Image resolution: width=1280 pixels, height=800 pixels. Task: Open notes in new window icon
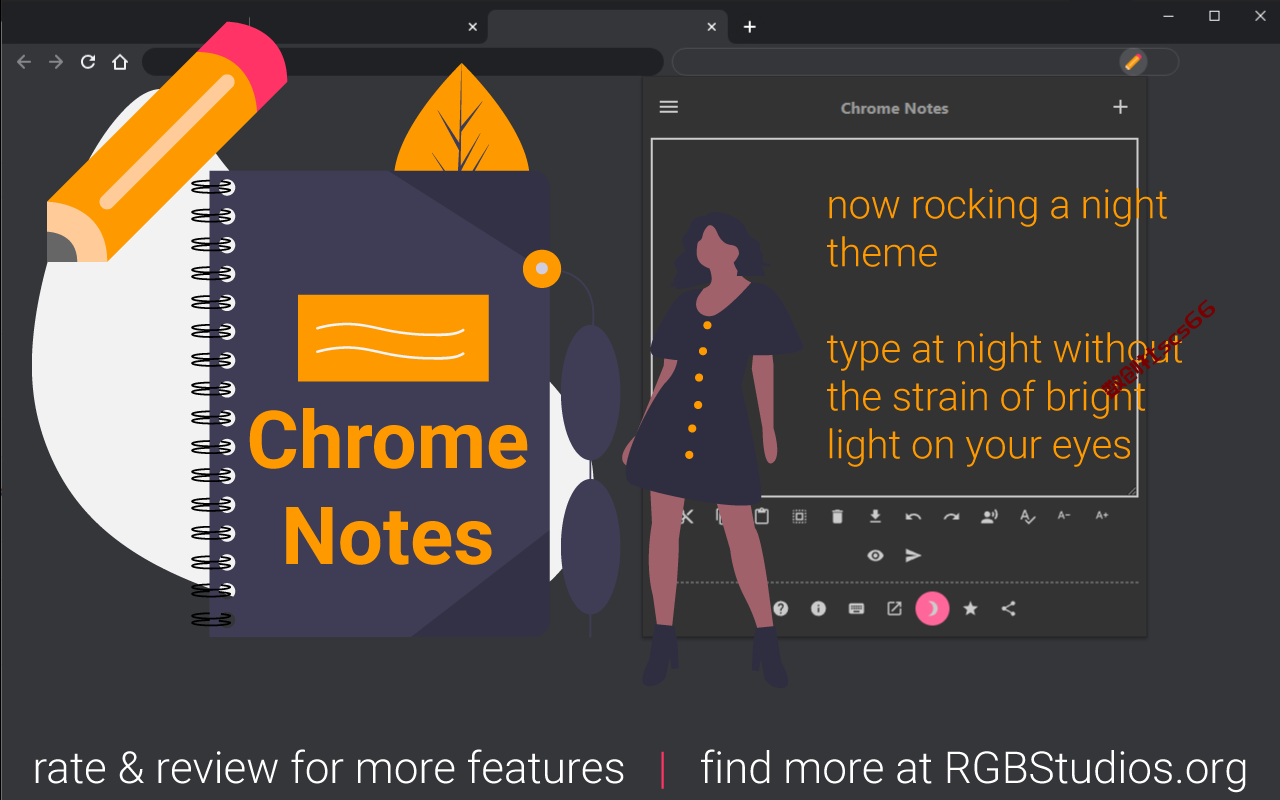[x=894, y=608]
